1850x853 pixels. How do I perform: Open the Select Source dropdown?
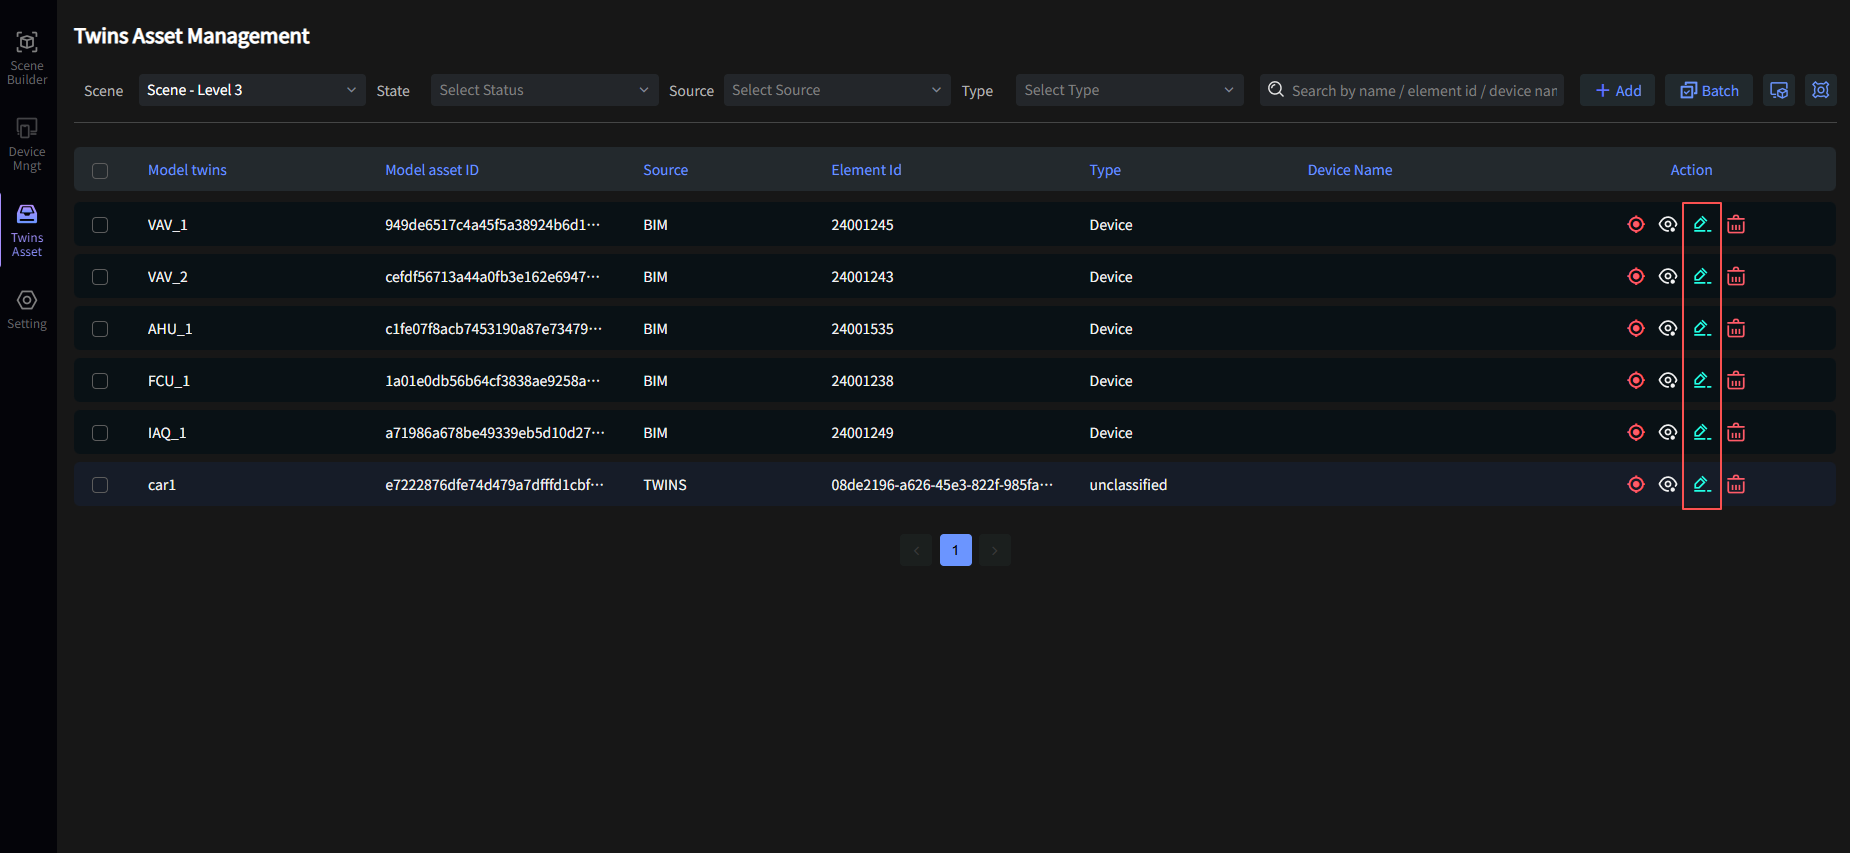(836, 90)
